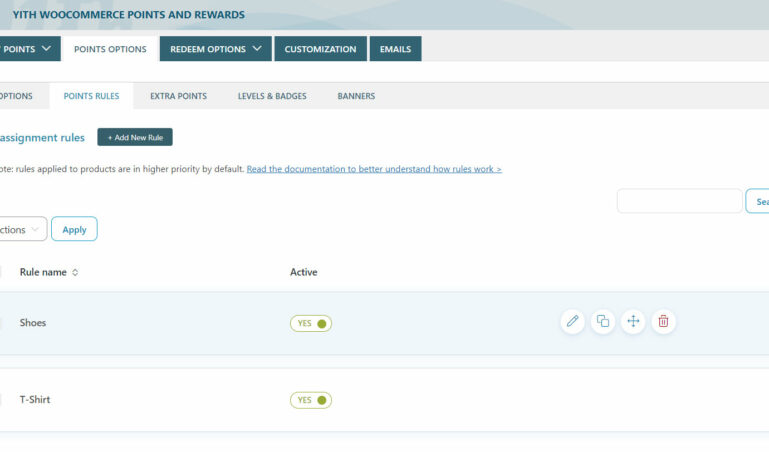Select the Shoes rule name
The image size is (769, 452).
[x=33, y=323]
